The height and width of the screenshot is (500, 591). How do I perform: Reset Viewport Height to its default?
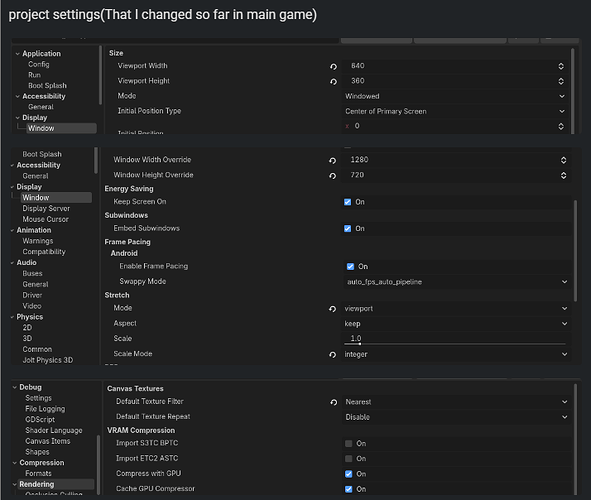pyautogui.click(x=333, y=81)
